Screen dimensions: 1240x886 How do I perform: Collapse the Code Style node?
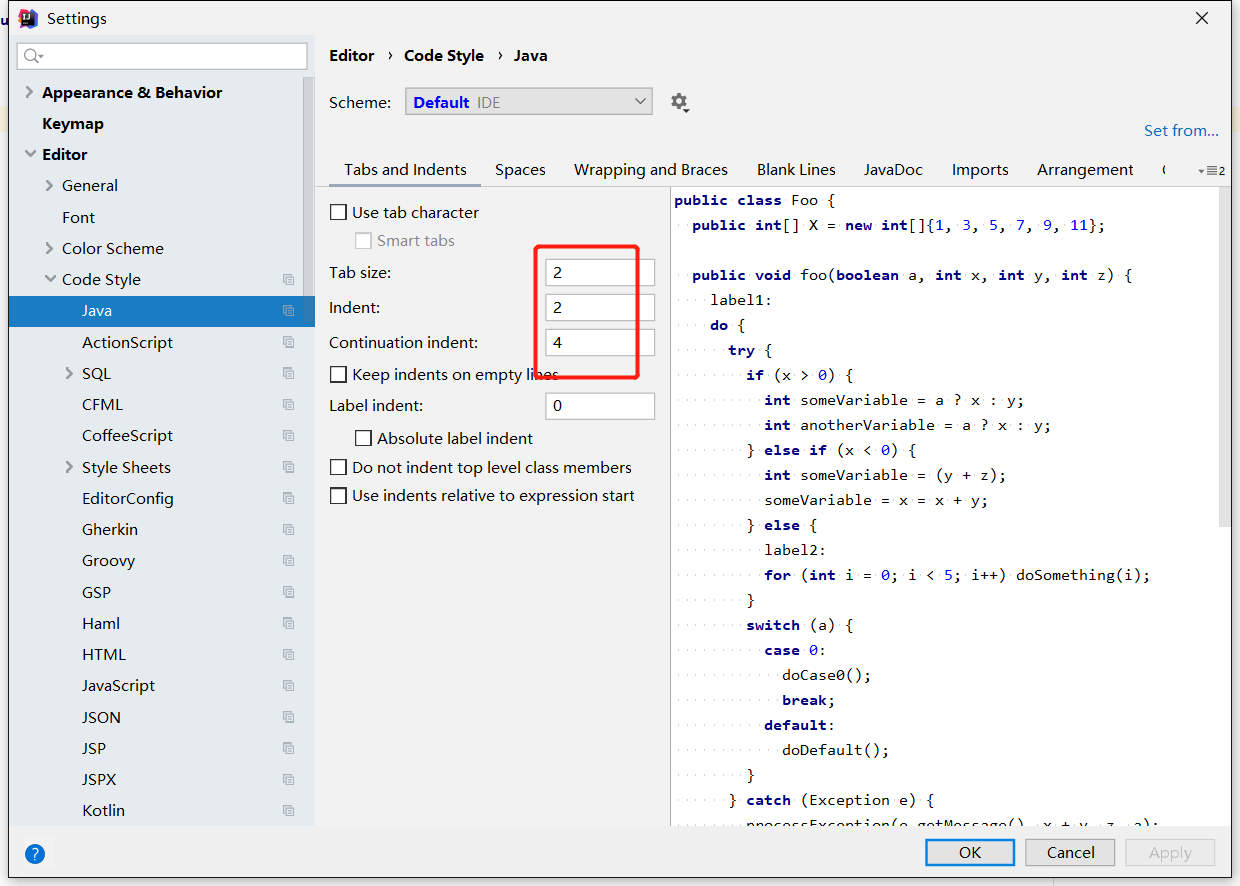tap(50, 279)
